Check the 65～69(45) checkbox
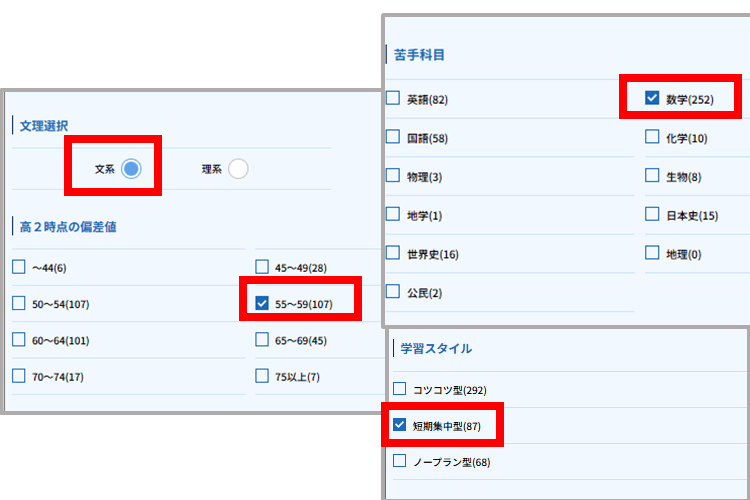750x500 pixels. (x=262, y=339)
